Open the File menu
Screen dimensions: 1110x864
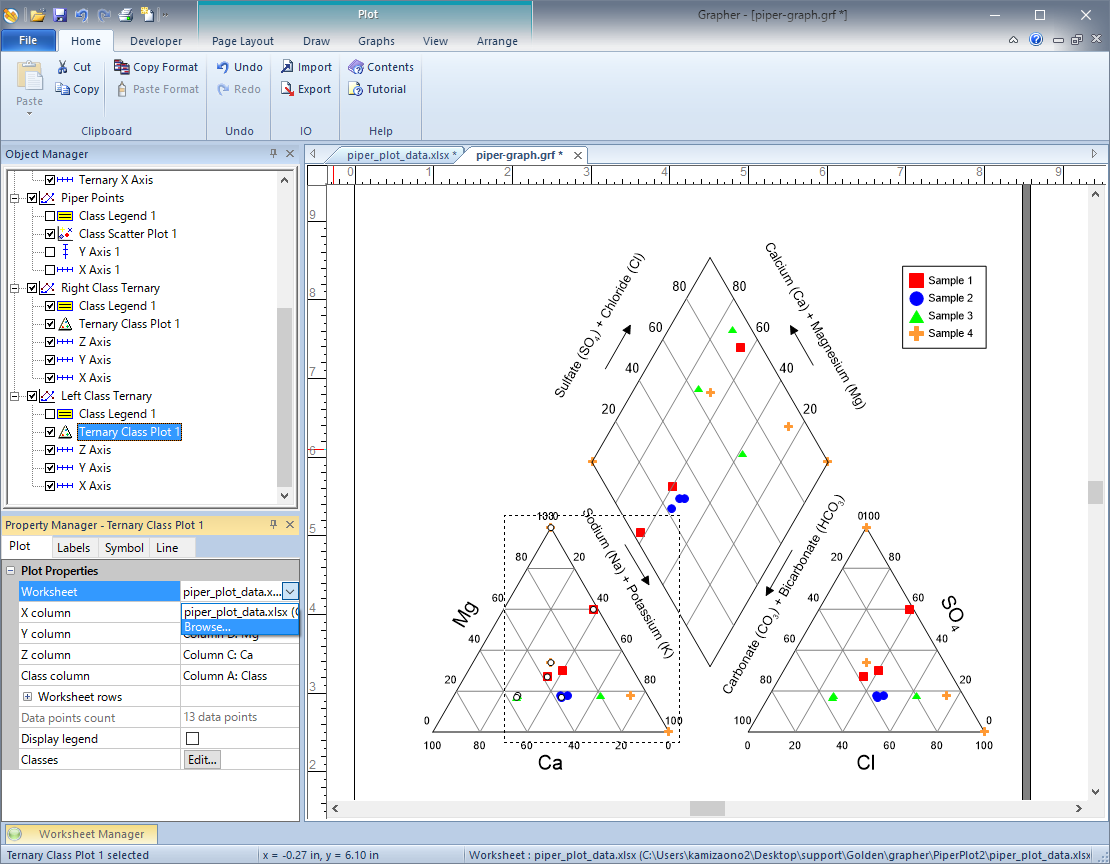(x=28, y=40)
